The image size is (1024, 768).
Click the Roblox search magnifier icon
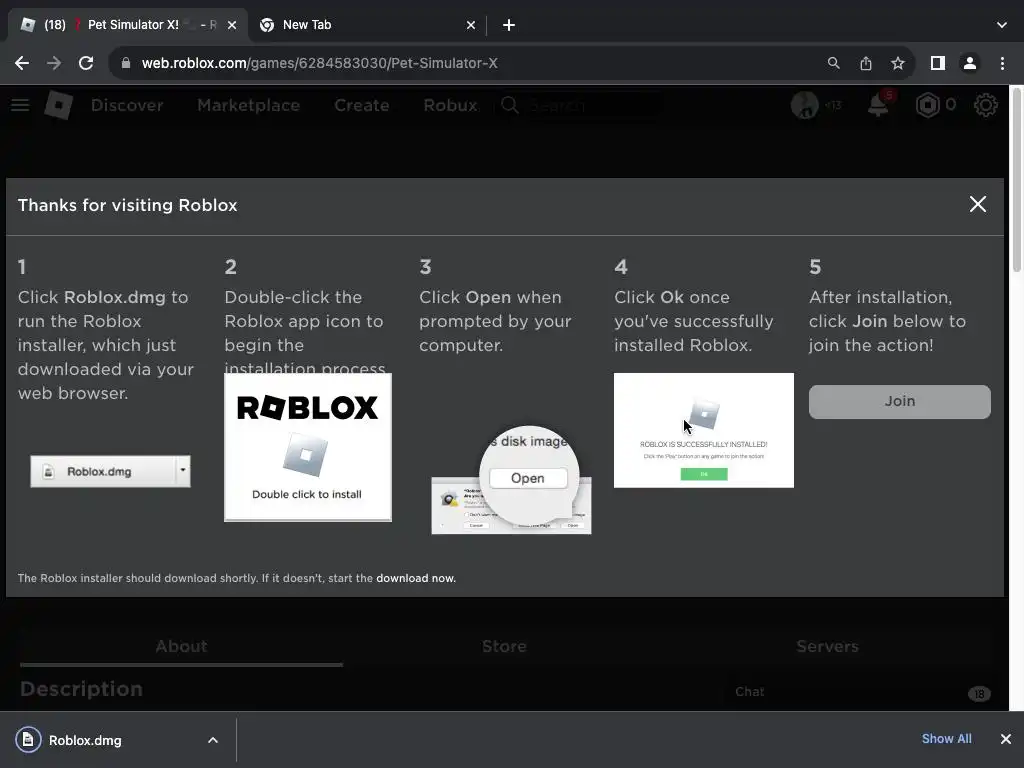click(x=510, y=105)
